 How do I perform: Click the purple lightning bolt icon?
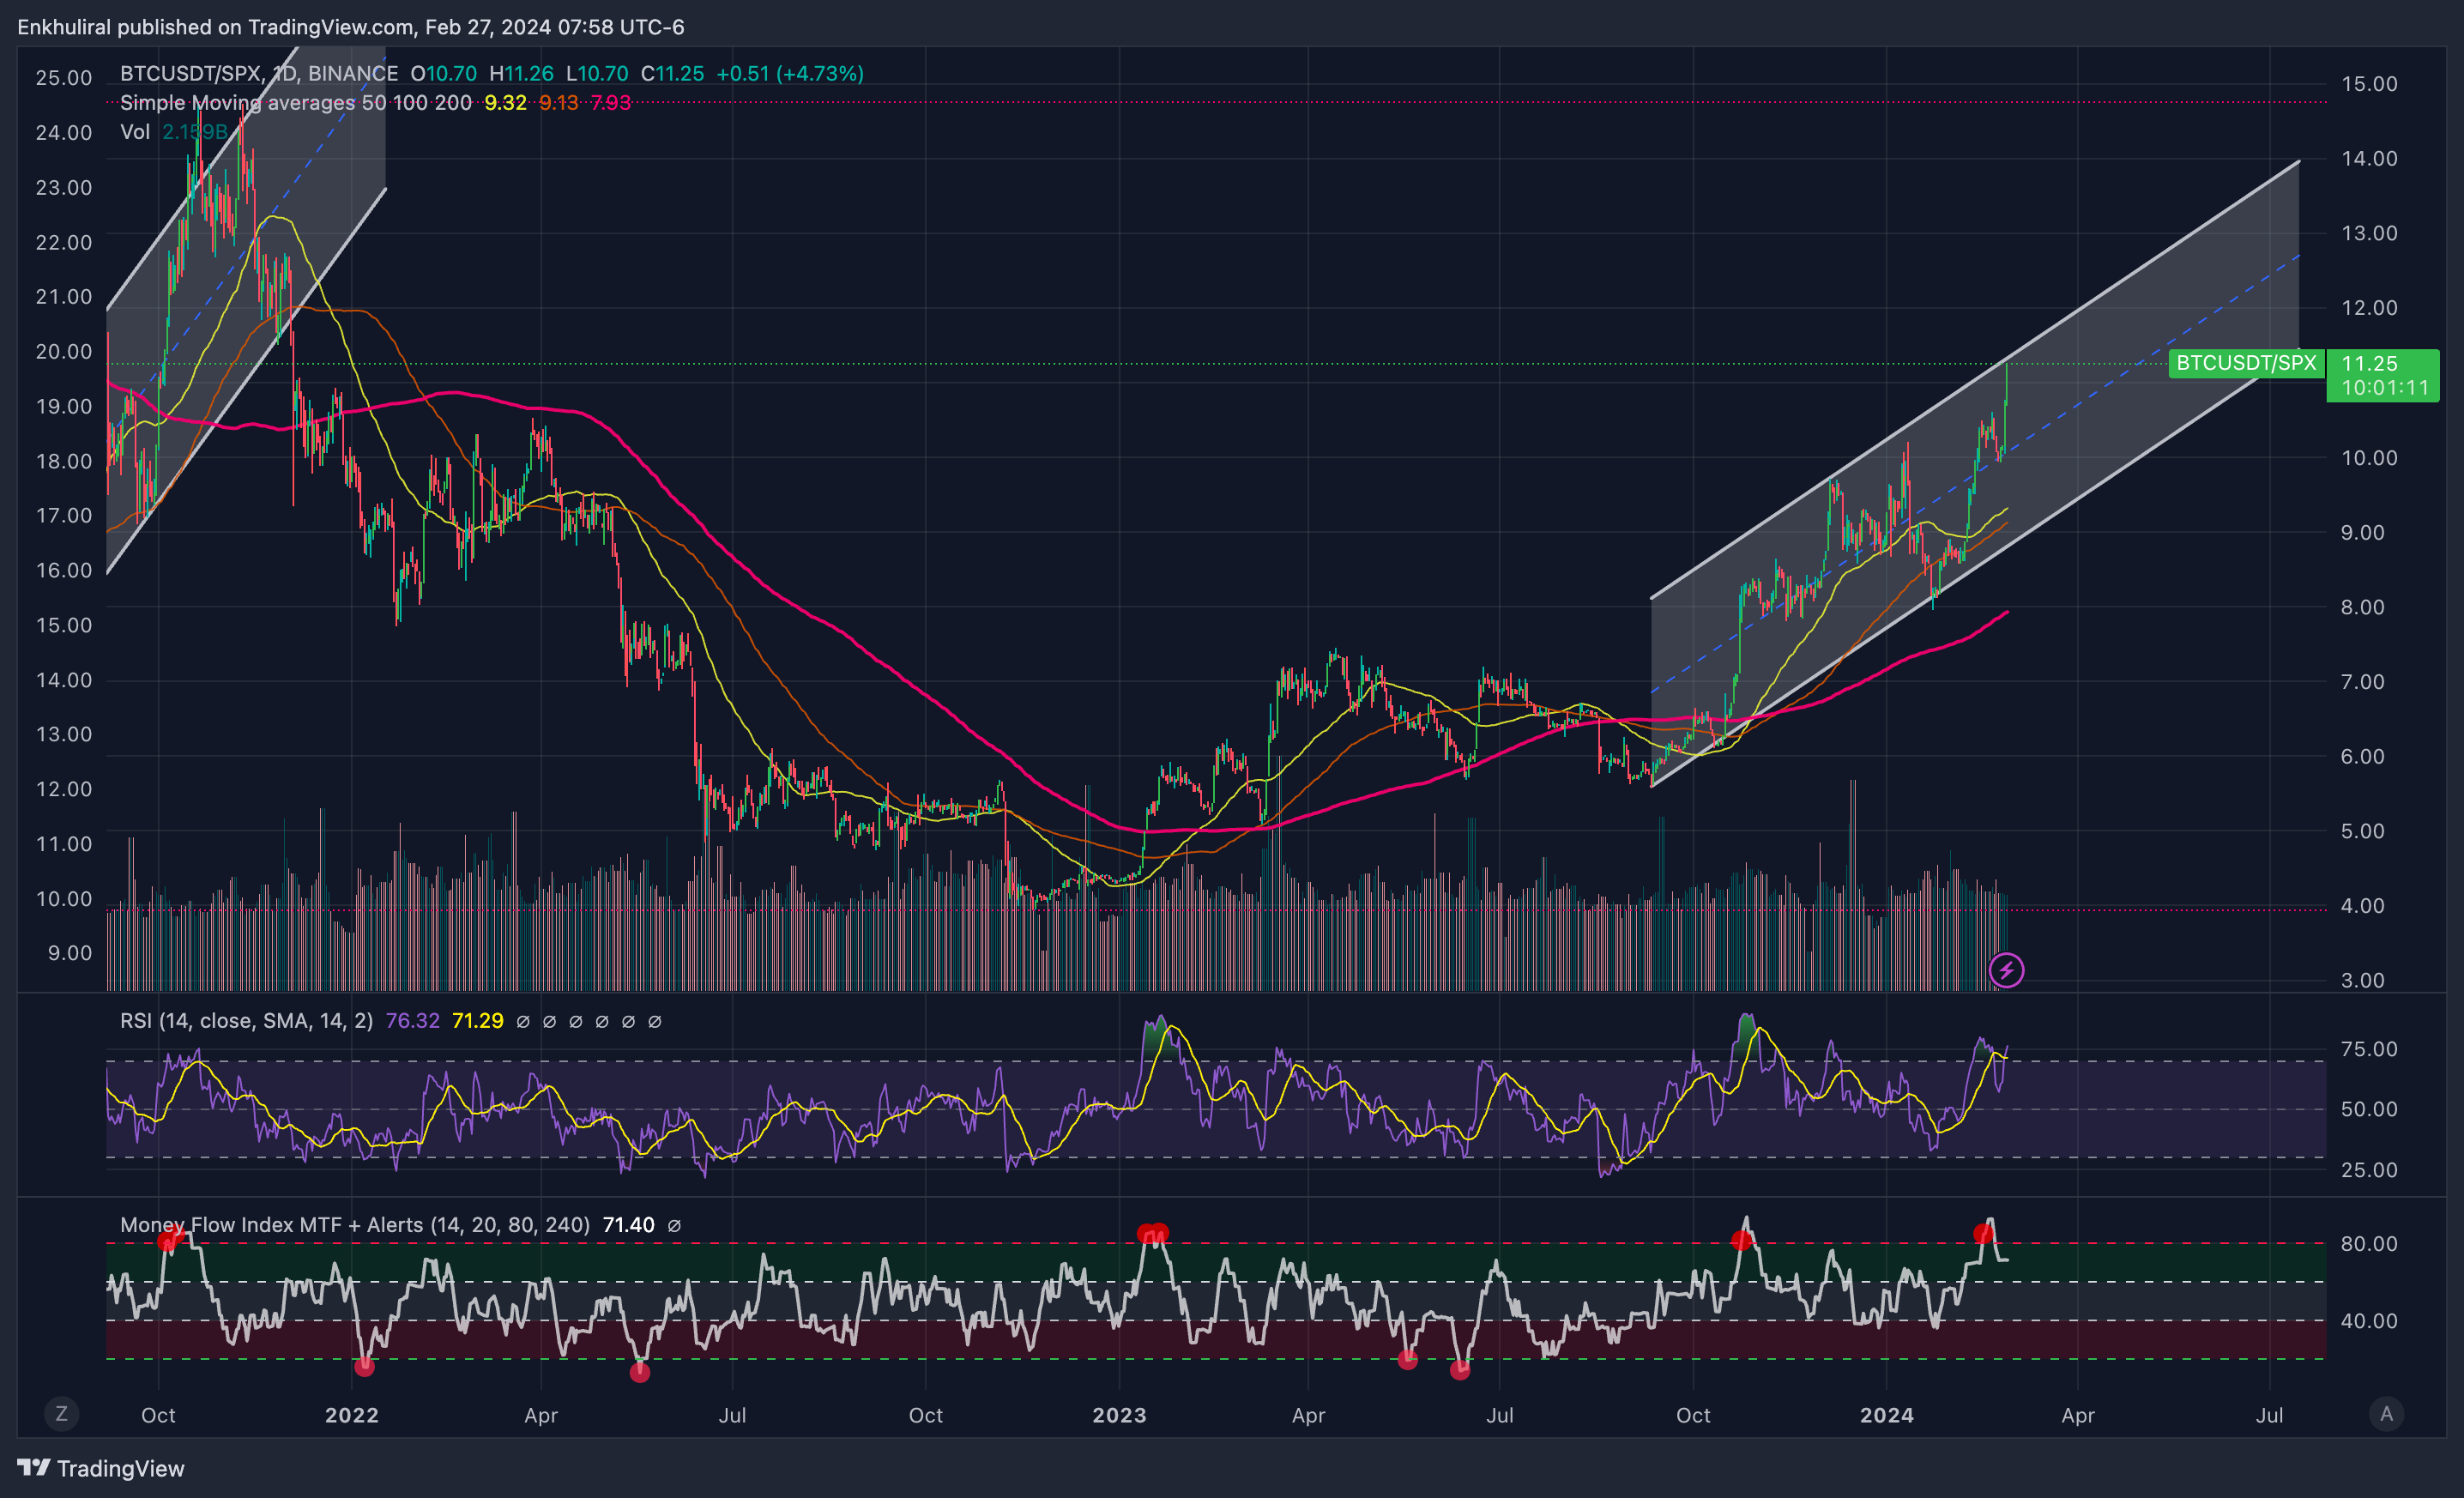pyautogui.click(x=2006, y=970)
